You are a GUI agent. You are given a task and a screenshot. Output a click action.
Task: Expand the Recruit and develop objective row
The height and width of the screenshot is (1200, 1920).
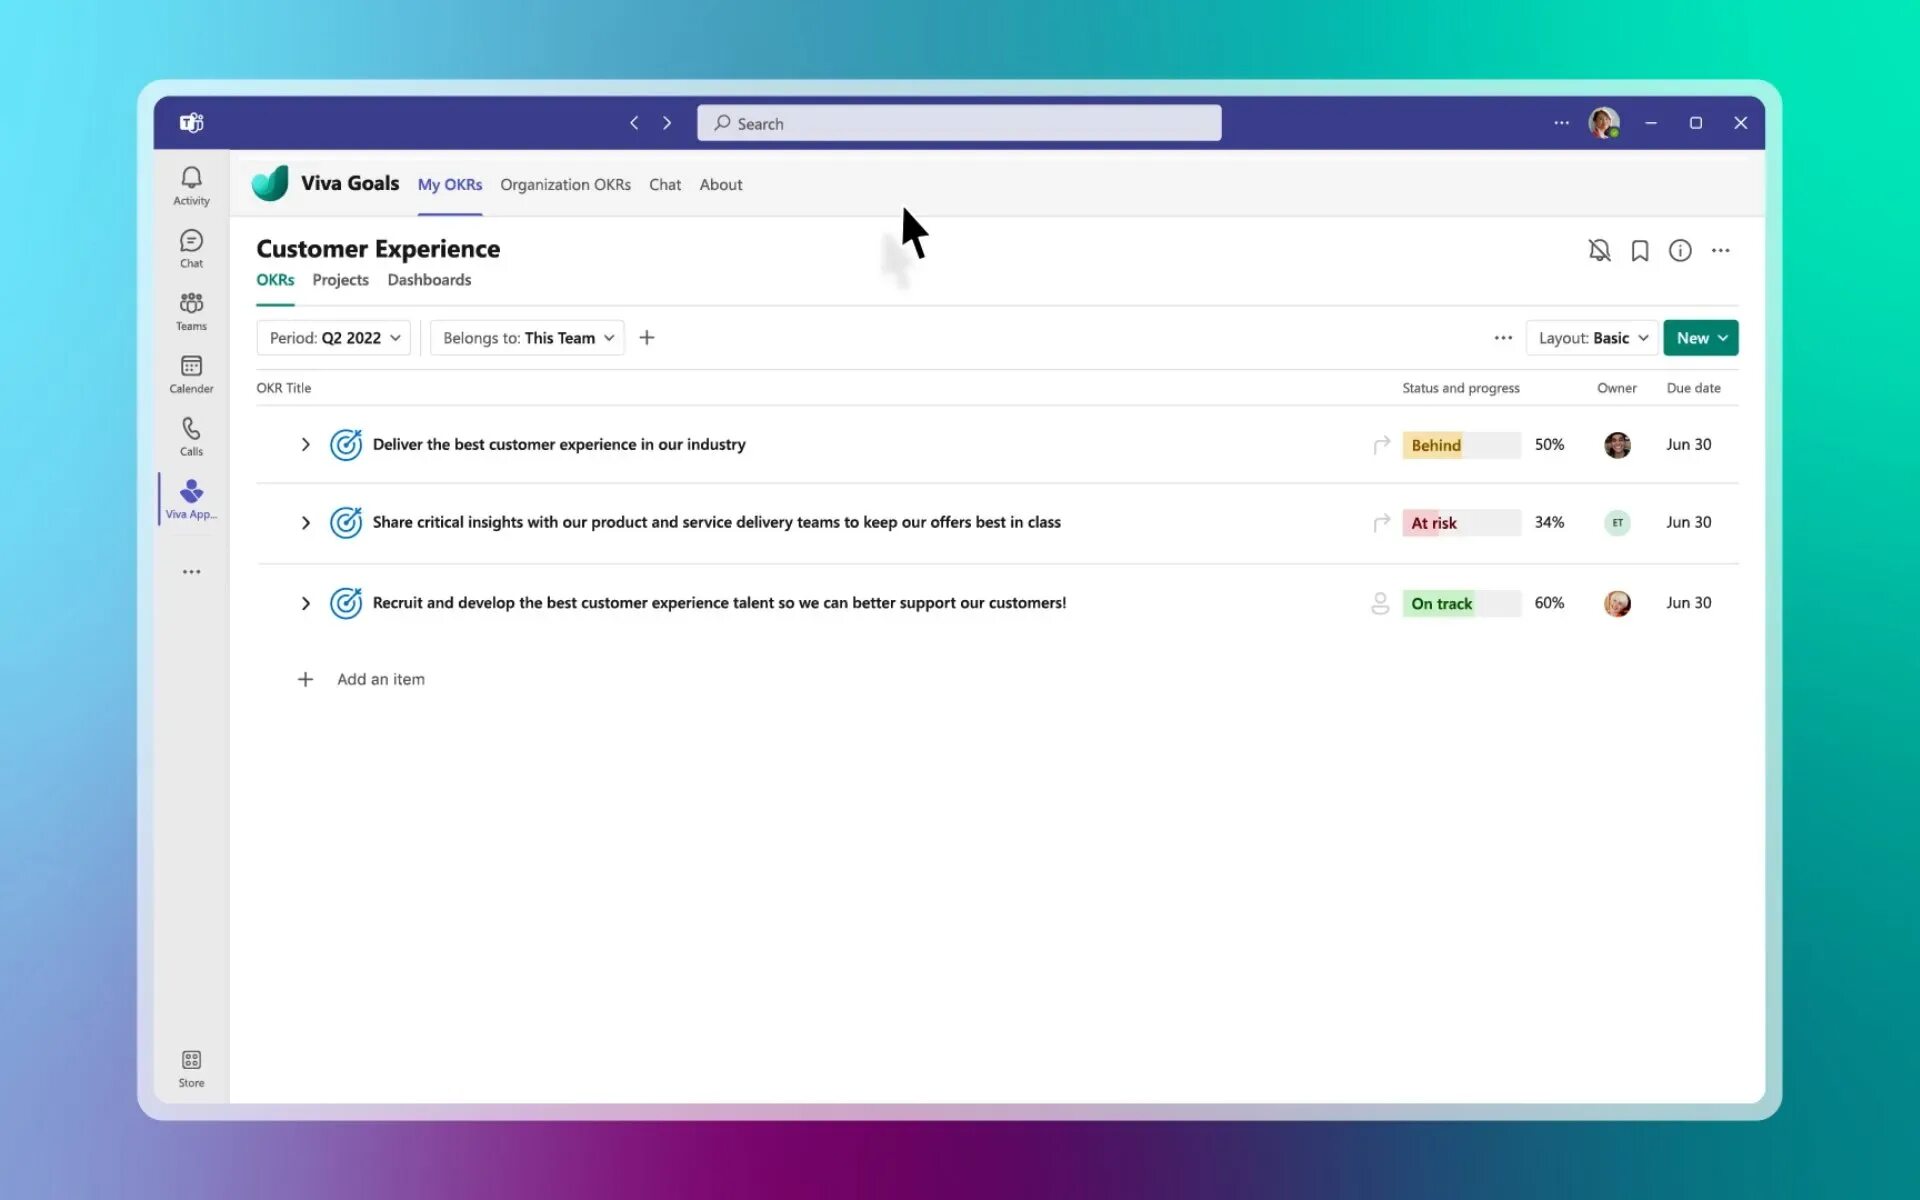pyautogui.click(x=305, y=603)
